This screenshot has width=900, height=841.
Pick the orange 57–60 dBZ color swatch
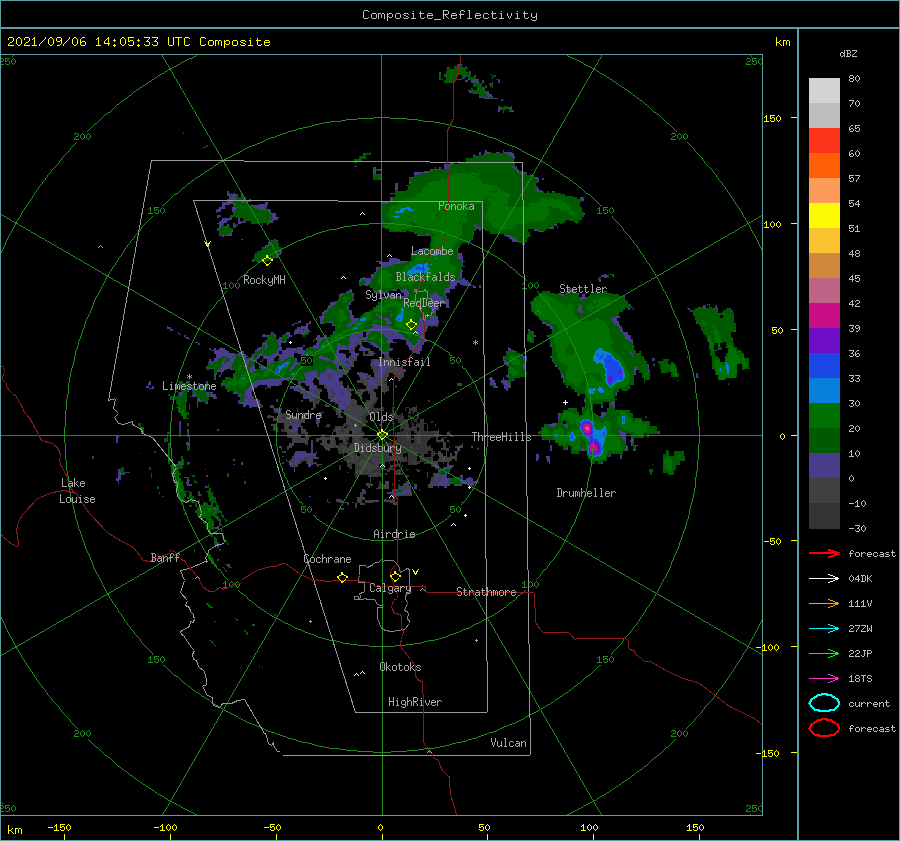coord(824,165)
